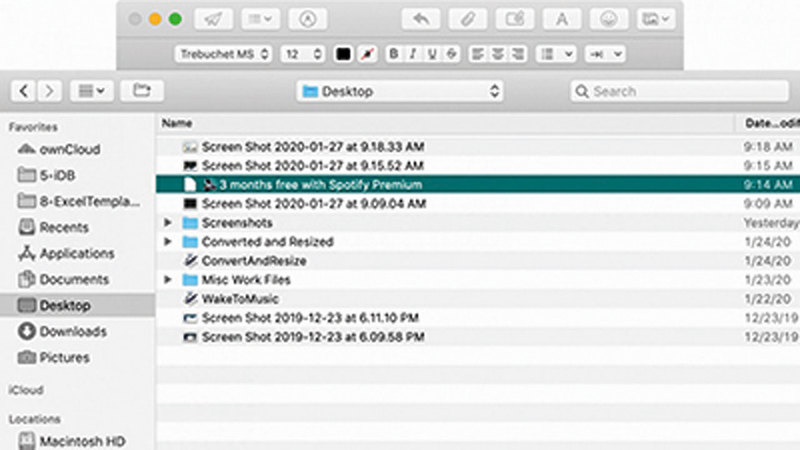This screenshot has width=800, height=450.
Task: Click the reply arrow icon
Action: tap(421, 19)
